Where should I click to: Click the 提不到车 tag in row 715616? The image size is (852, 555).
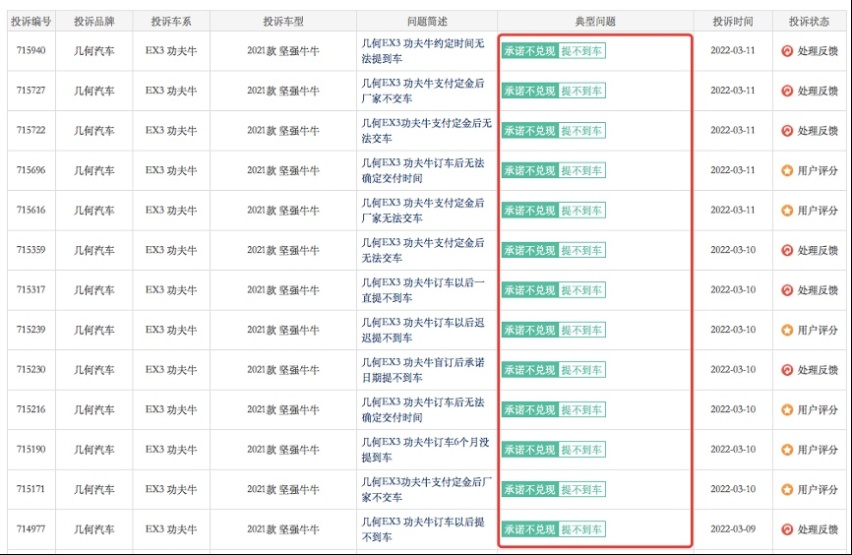(x=582, y=210)
